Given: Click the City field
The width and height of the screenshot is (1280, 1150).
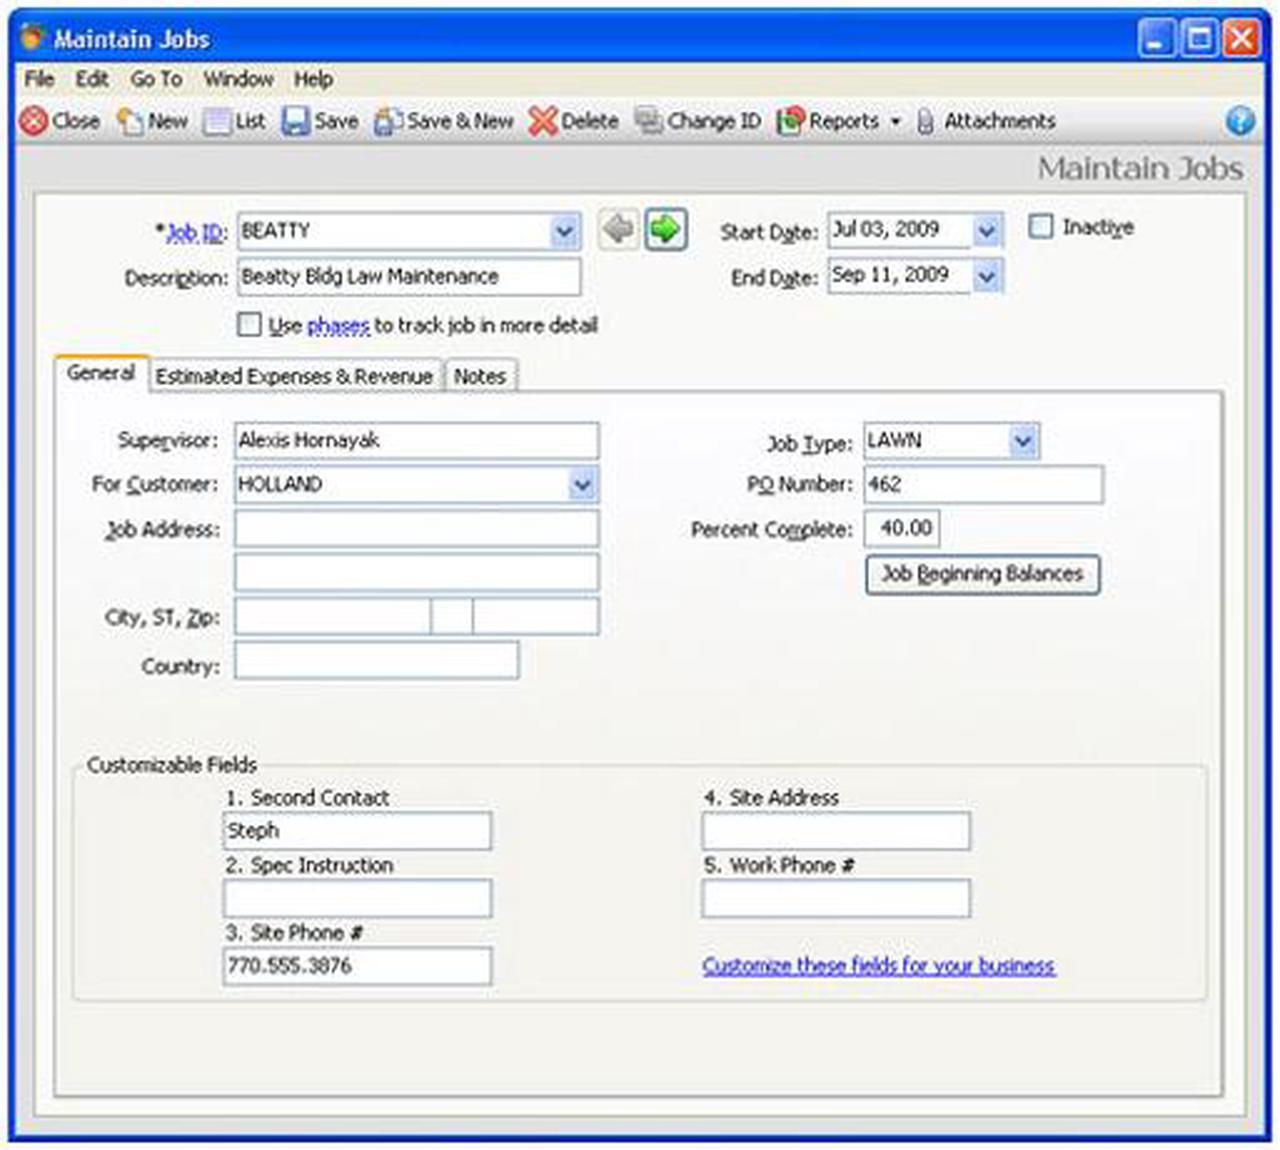Looking at the screenshot, I should [333, 616].
